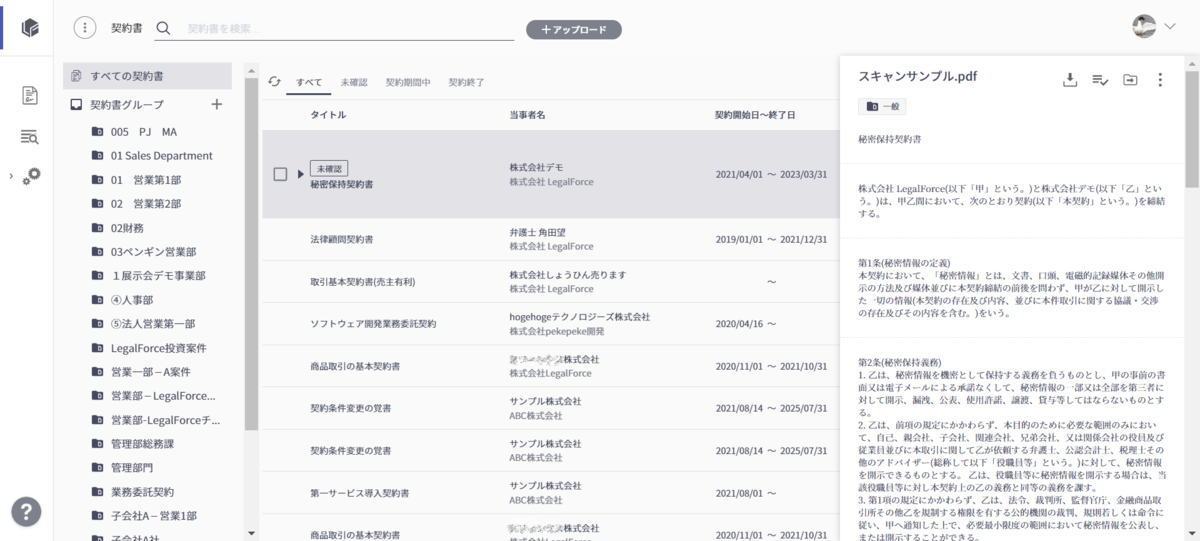The width and height of the screenshot is (1200, 541).
Task: Sort by the 当事者名 column header
Action: 527,115
